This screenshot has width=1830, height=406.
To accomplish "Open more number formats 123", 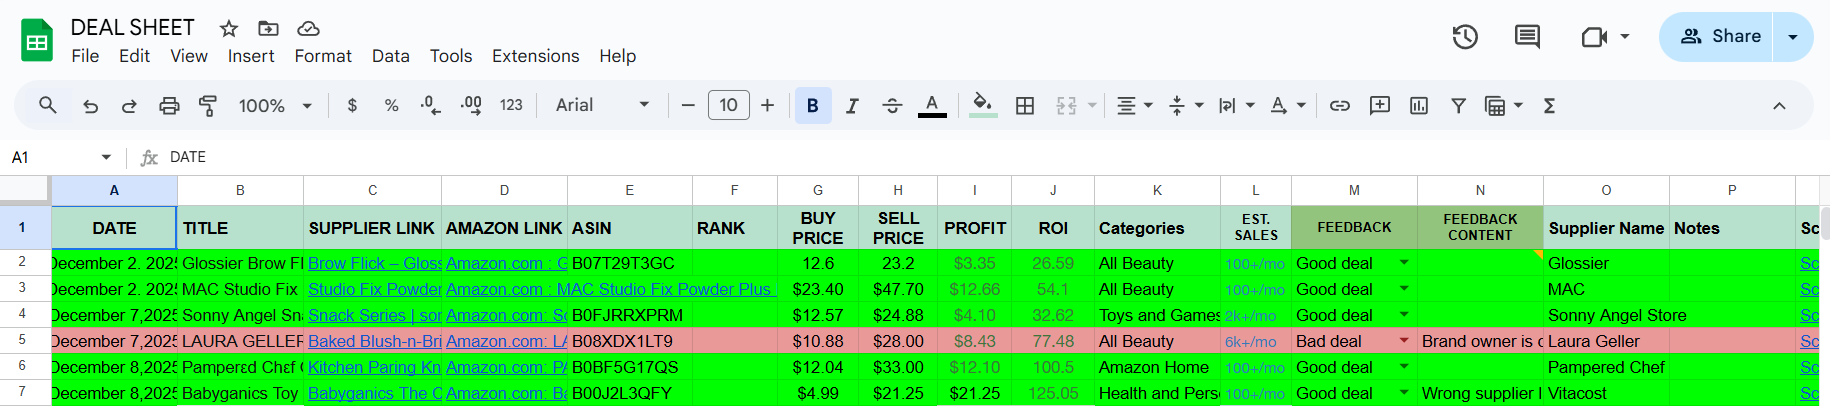I will pyautogui.click(x=511, y=105).
